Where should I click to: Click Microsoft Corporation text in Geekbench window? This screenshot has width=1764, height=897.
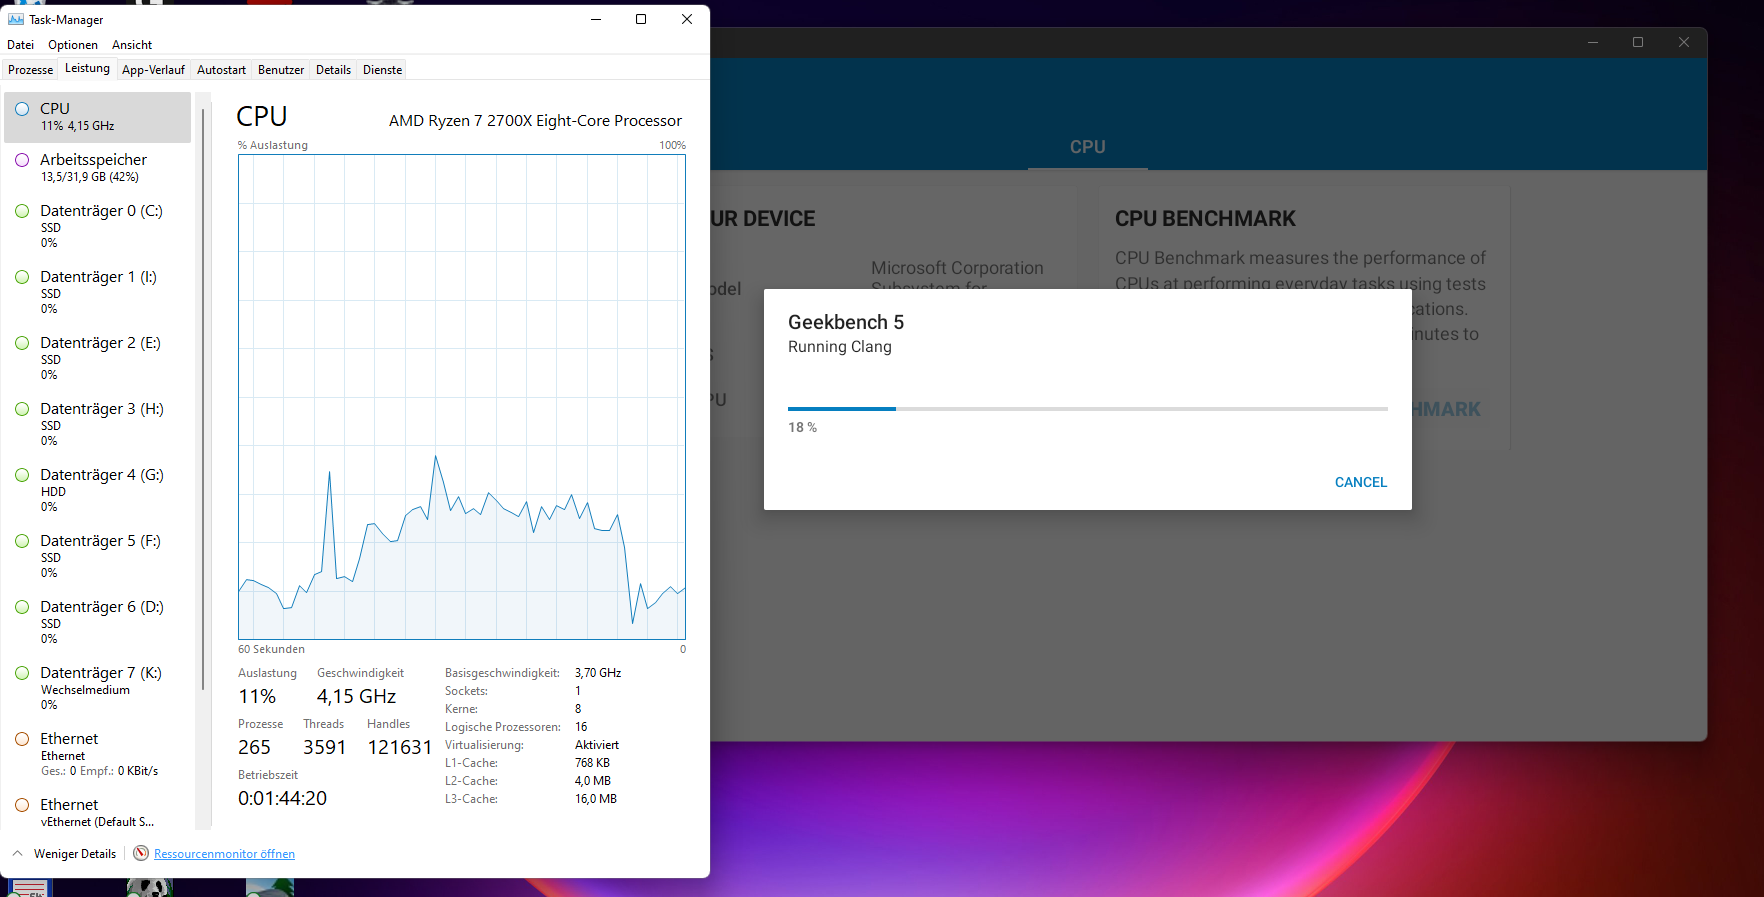[957, 268]
